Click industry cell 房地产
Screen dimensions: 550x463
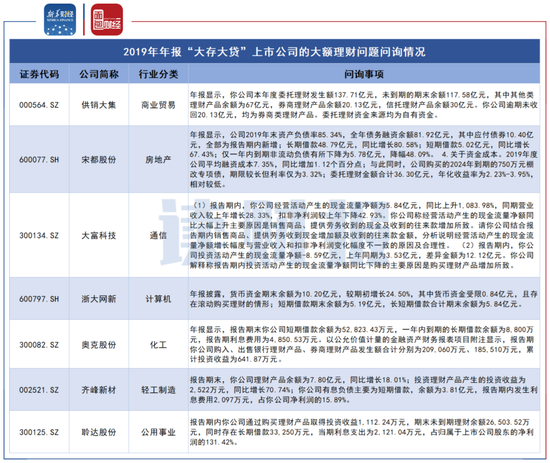pos(158,160)
